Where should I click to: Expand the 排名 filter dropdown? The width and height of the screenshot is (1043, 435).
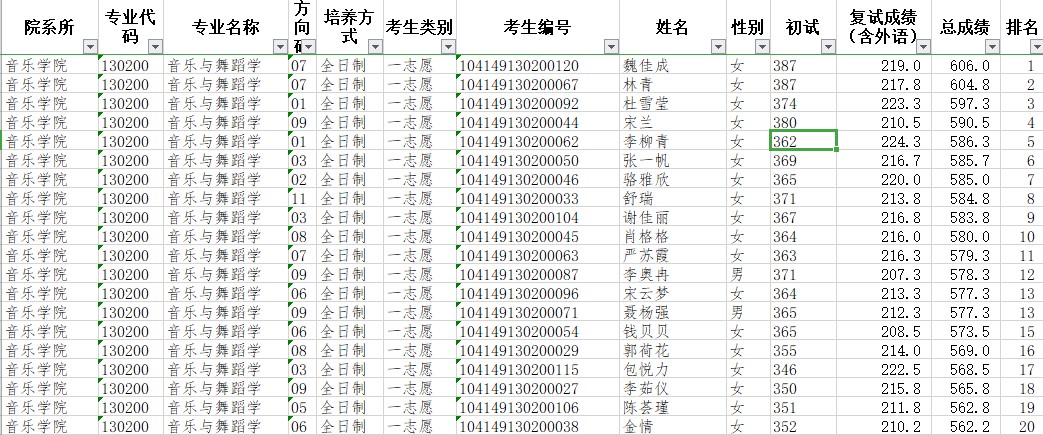(x=1034, y=47)
